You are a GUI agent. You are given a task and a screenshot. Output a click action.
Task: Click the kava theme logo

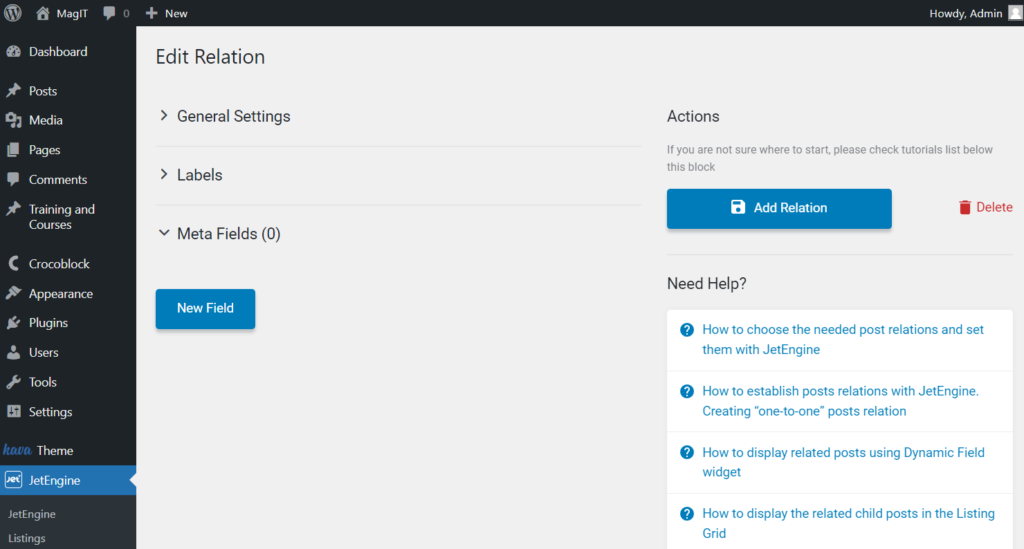17,450
